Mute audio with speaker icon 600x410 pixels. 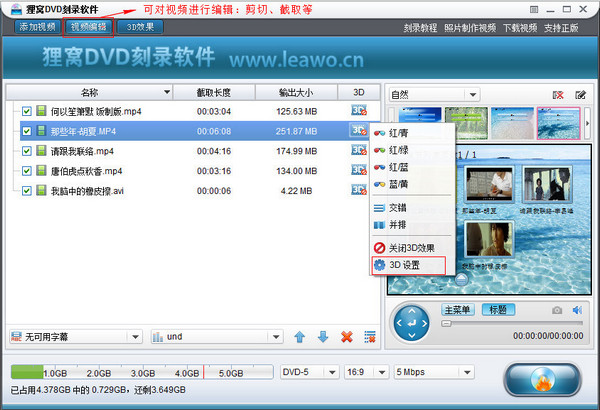click(577, 310)
